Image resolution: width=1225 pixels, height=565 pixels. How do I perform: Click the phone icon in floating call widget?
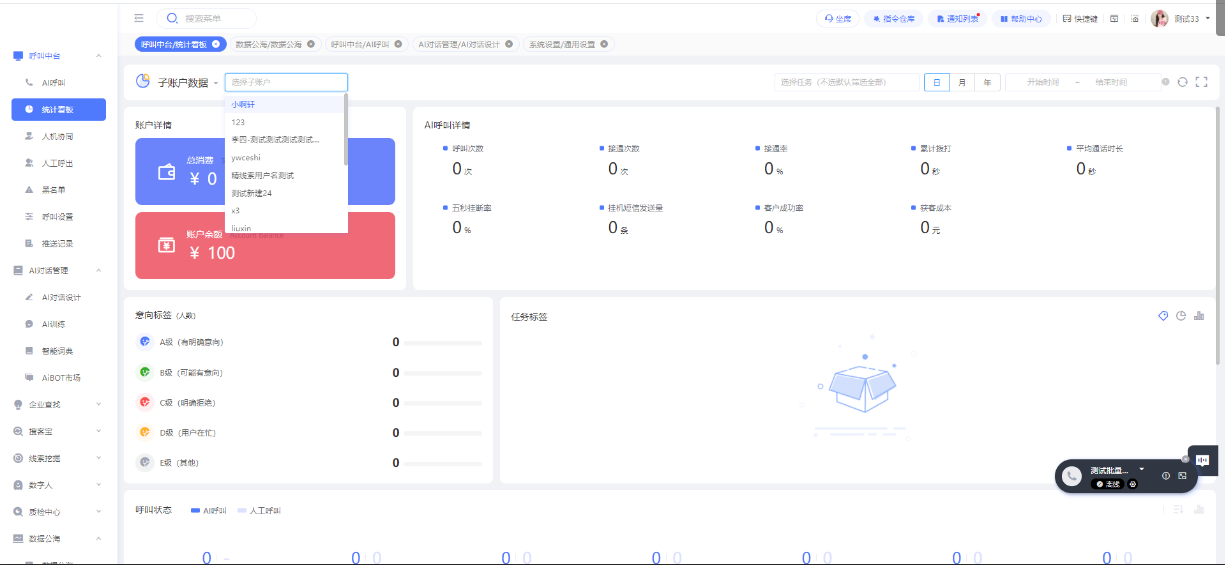tap(1072, 476)
